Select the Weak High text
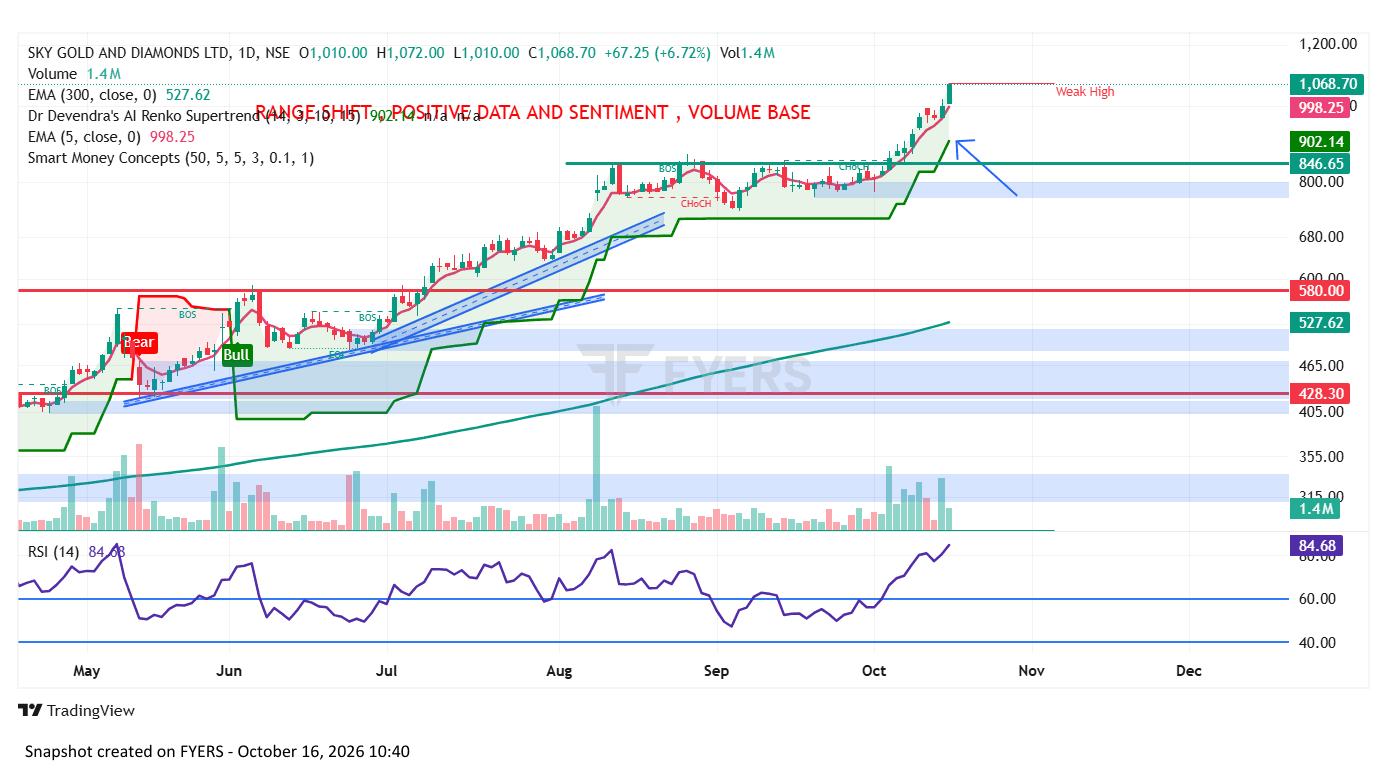1387x772 pixels. (x=1085, y=92)
